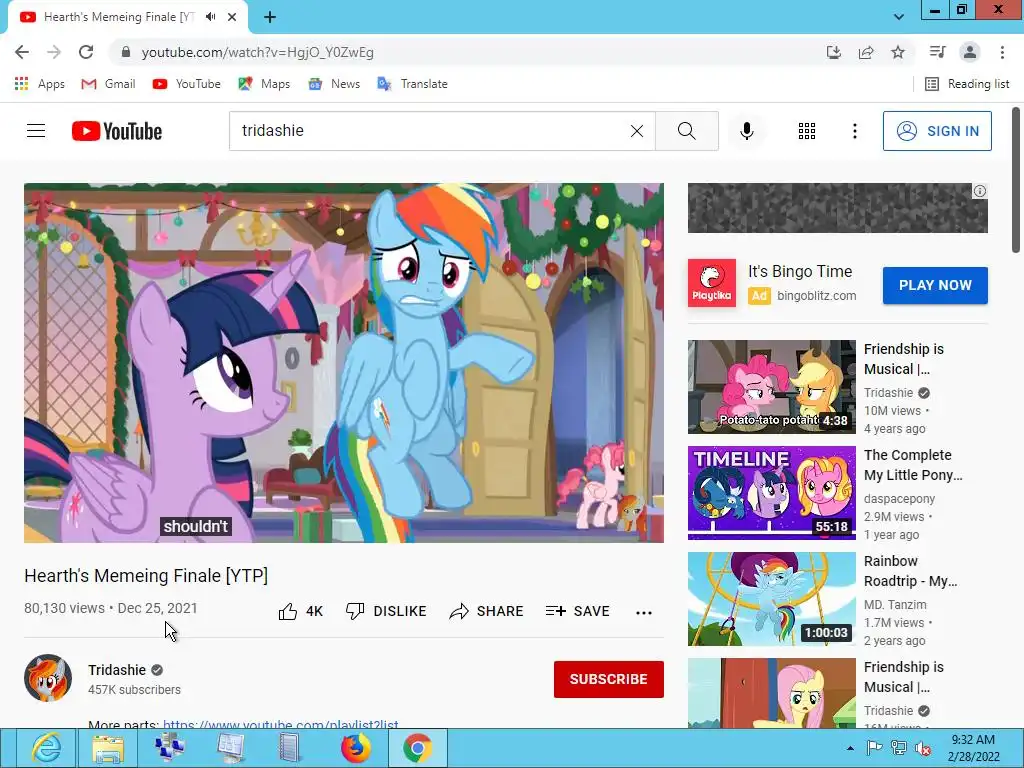Open YouTube settings three-dot menu
Viewport: 1024px width, 768px height.
[854, 131]
